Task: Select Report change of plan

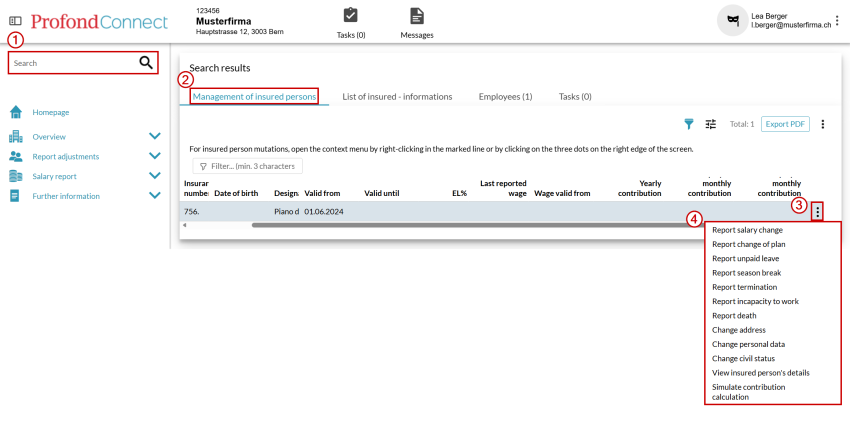Action: point(749,244)
